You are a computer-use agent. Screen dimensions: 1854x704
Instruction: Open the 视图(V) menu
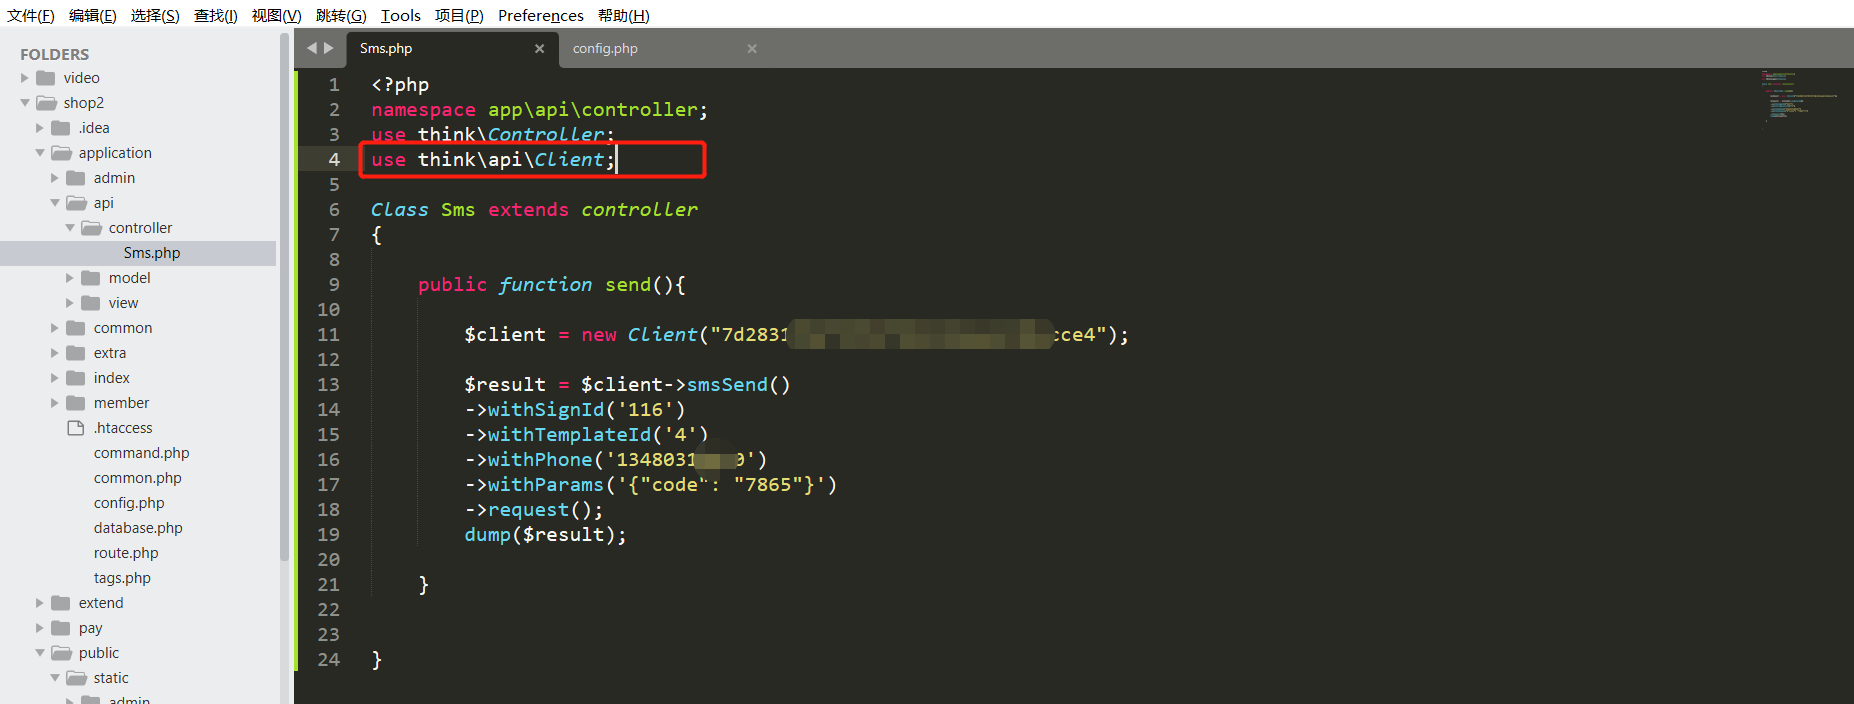click(x=276, y=15)
